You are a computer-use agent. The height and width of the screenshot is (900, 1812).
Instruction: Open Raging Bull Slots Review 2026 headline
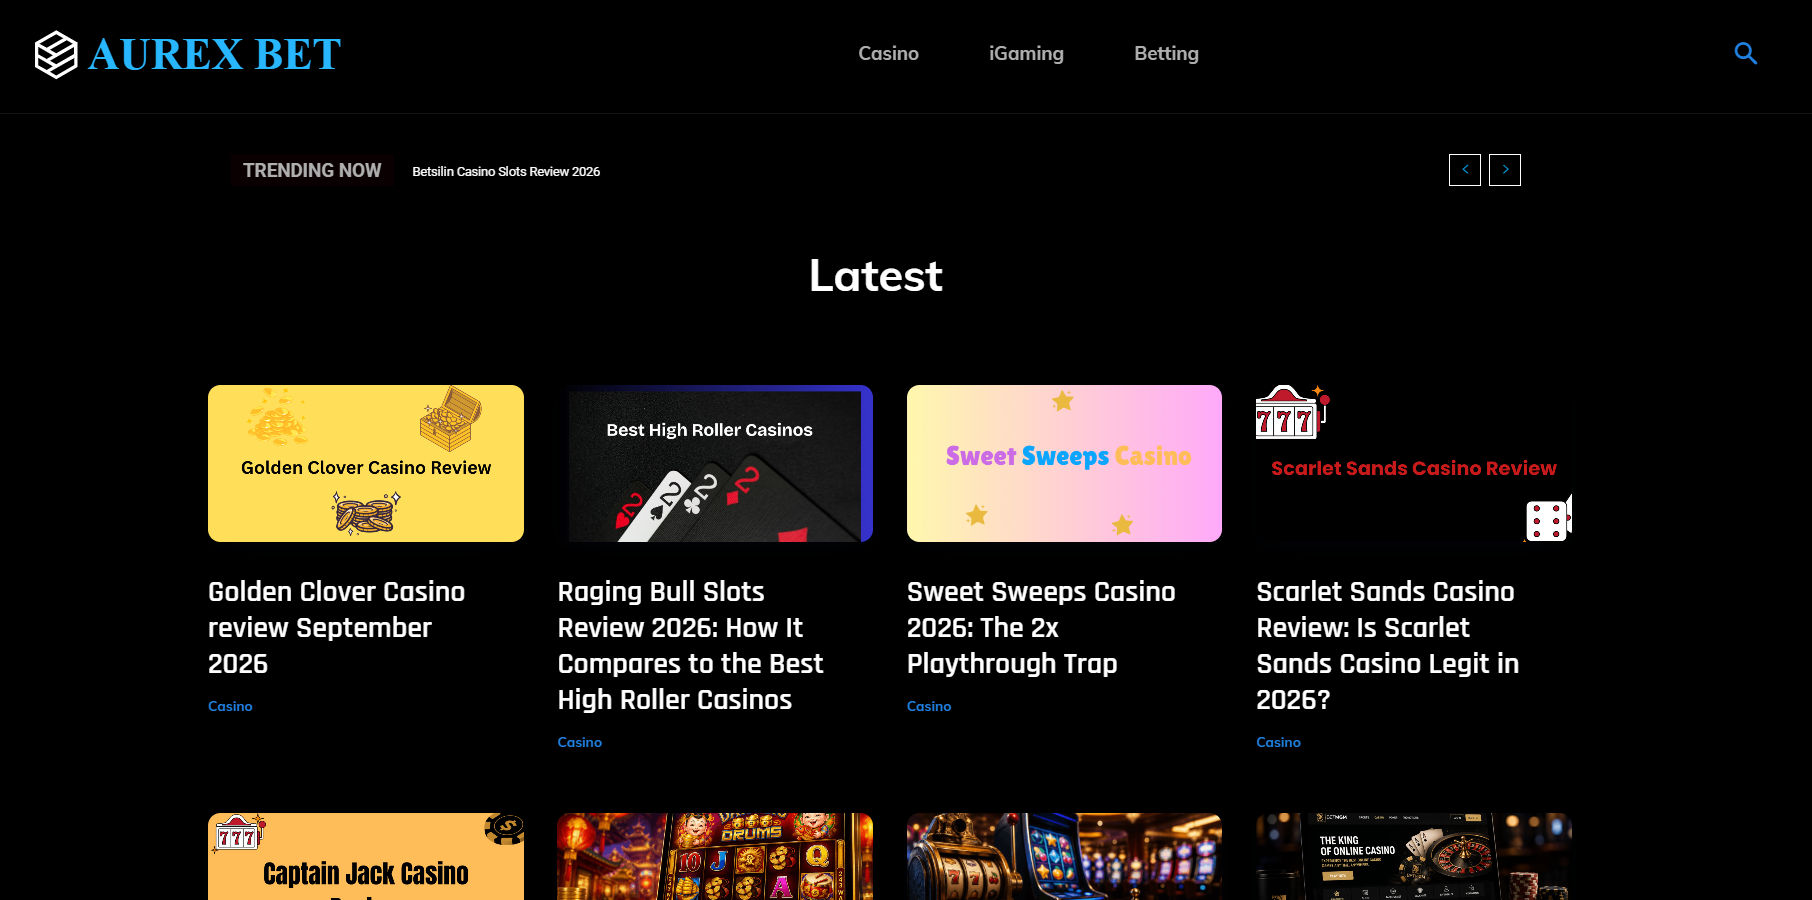(690, 645)
